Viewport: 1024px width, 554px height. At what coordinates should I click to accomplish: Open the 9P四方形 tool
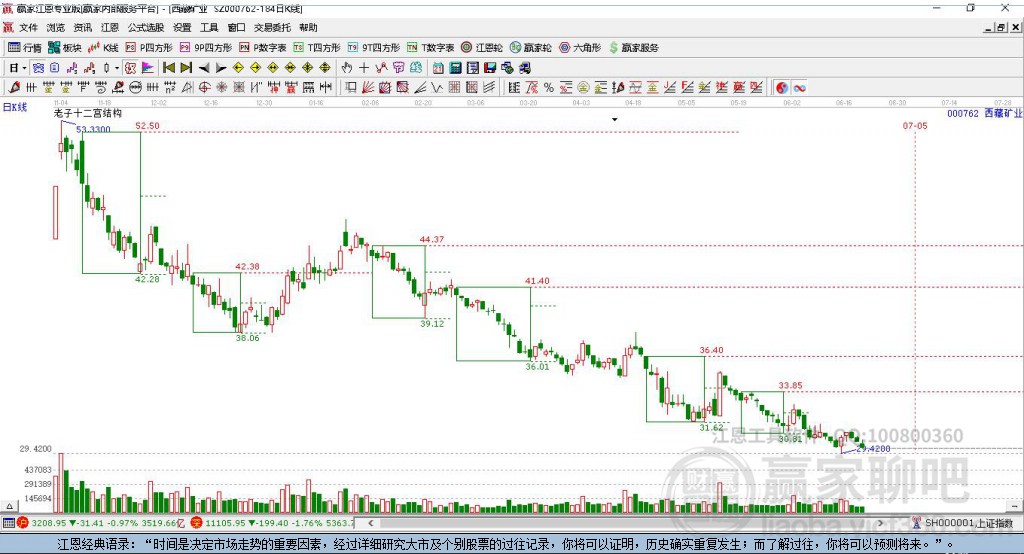click(206, 48)
